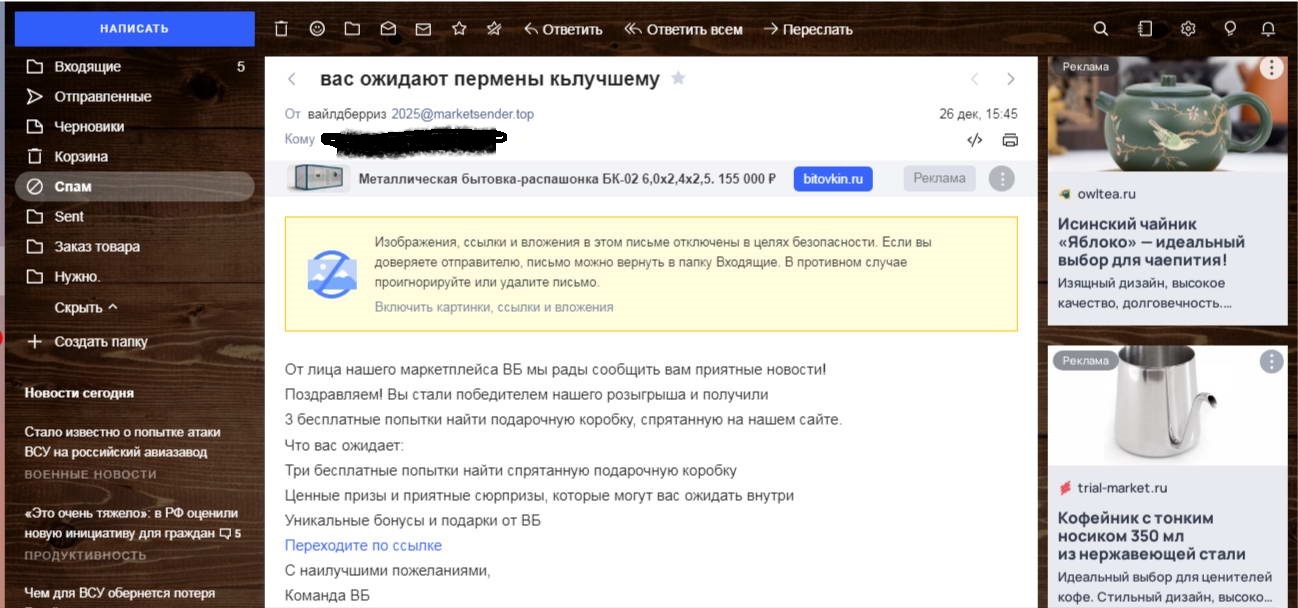The width and height of the screenshot is (1298, 608).
Task: View message source via code icon
Action: 975,140
